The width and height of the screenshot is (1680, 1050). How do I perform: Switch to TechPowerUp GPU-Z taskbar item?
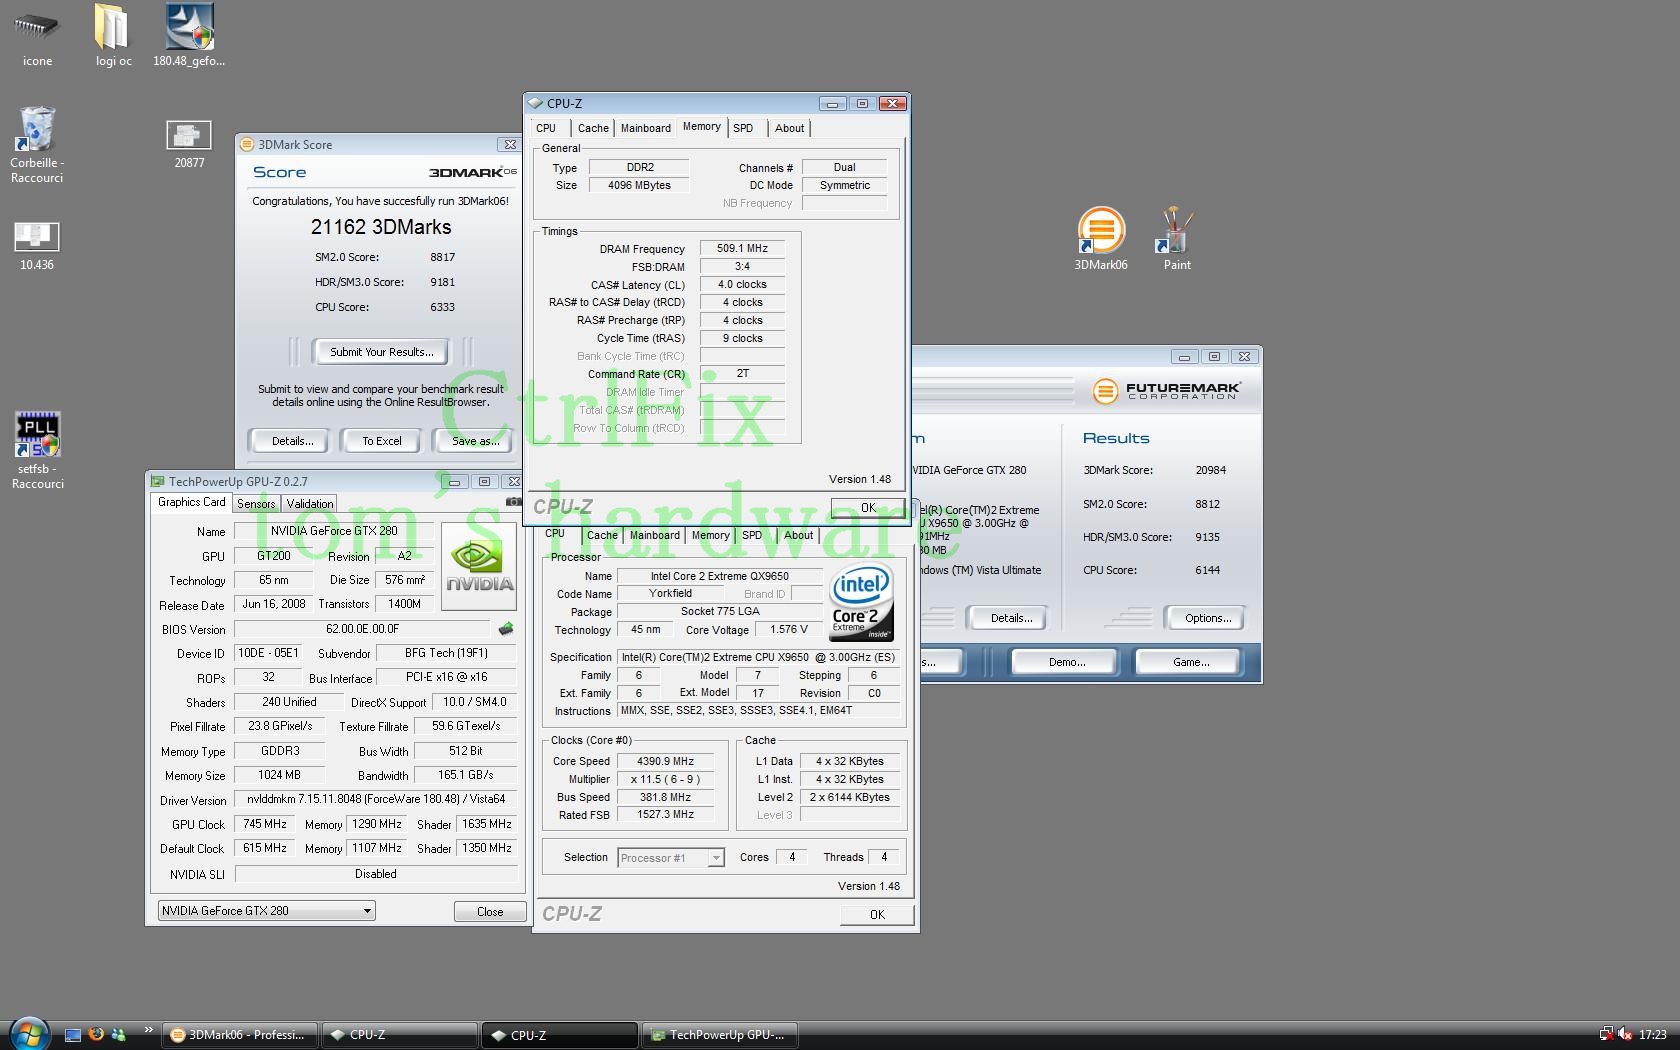click(720, 1035)
